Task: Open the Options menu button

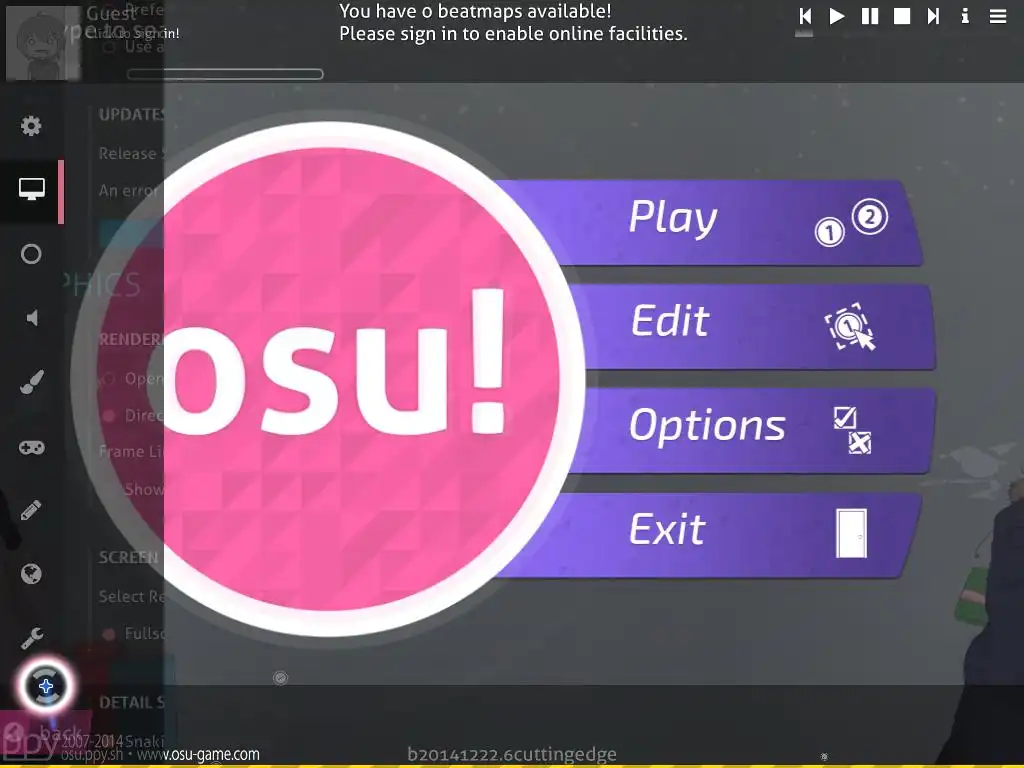Action: [x=751, y=431]
